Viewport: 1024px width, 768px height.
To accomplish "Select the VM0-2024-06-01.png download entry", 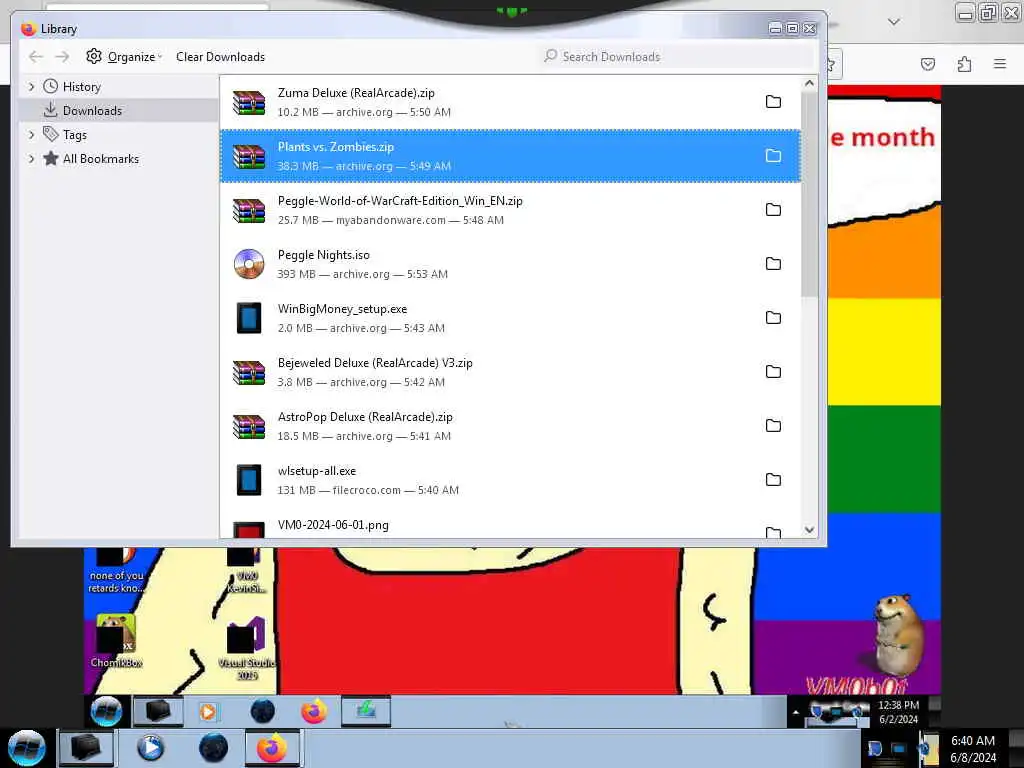I will tap(510, 524).
